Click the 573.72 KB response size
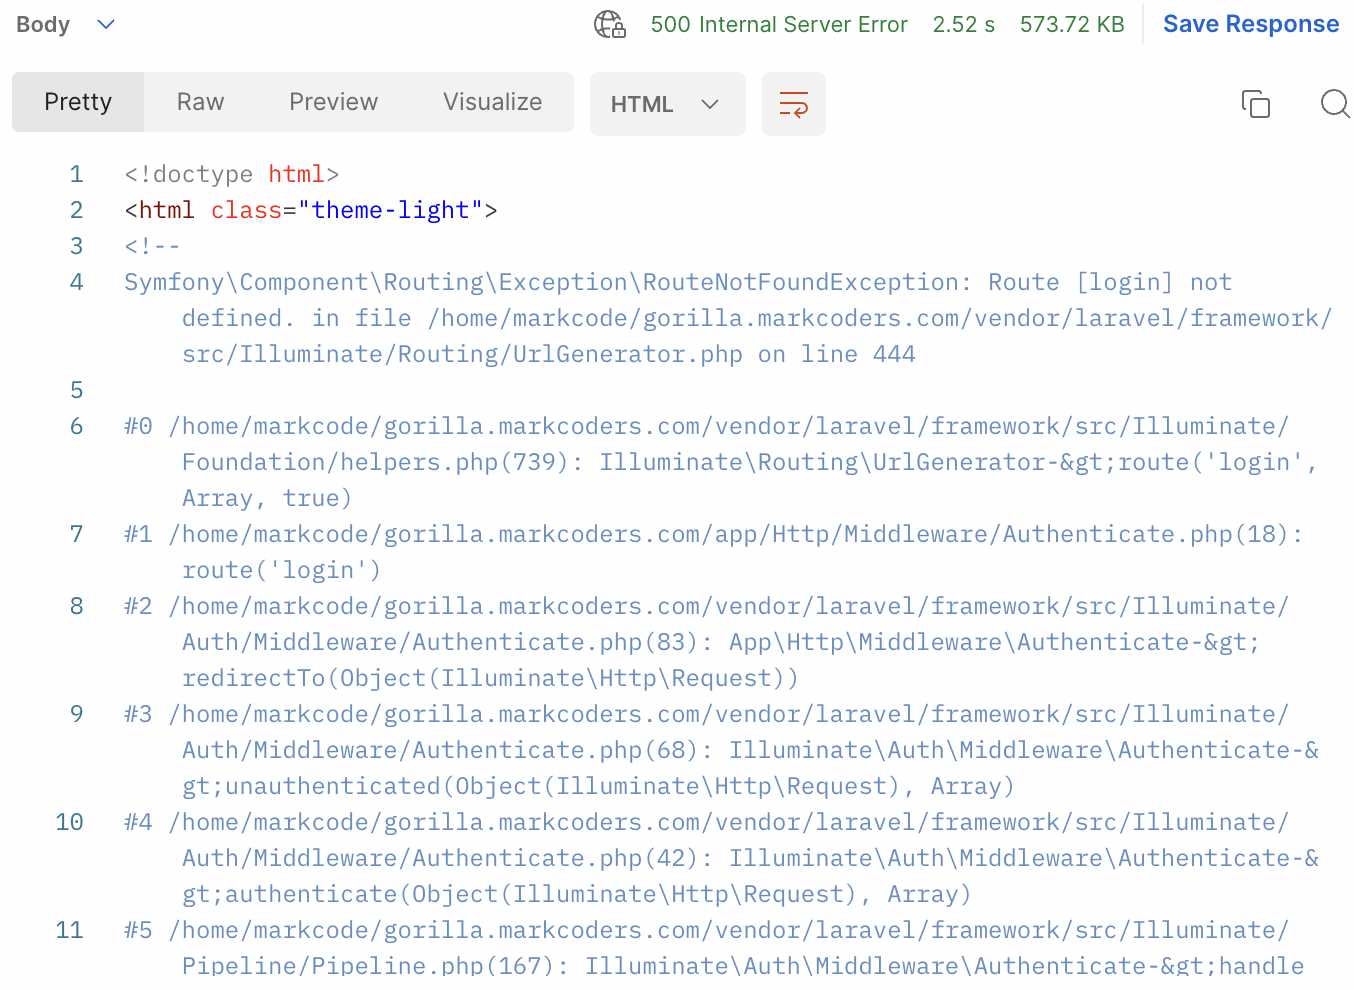This screenshot has height=990, width=1354. [1071, 24]
